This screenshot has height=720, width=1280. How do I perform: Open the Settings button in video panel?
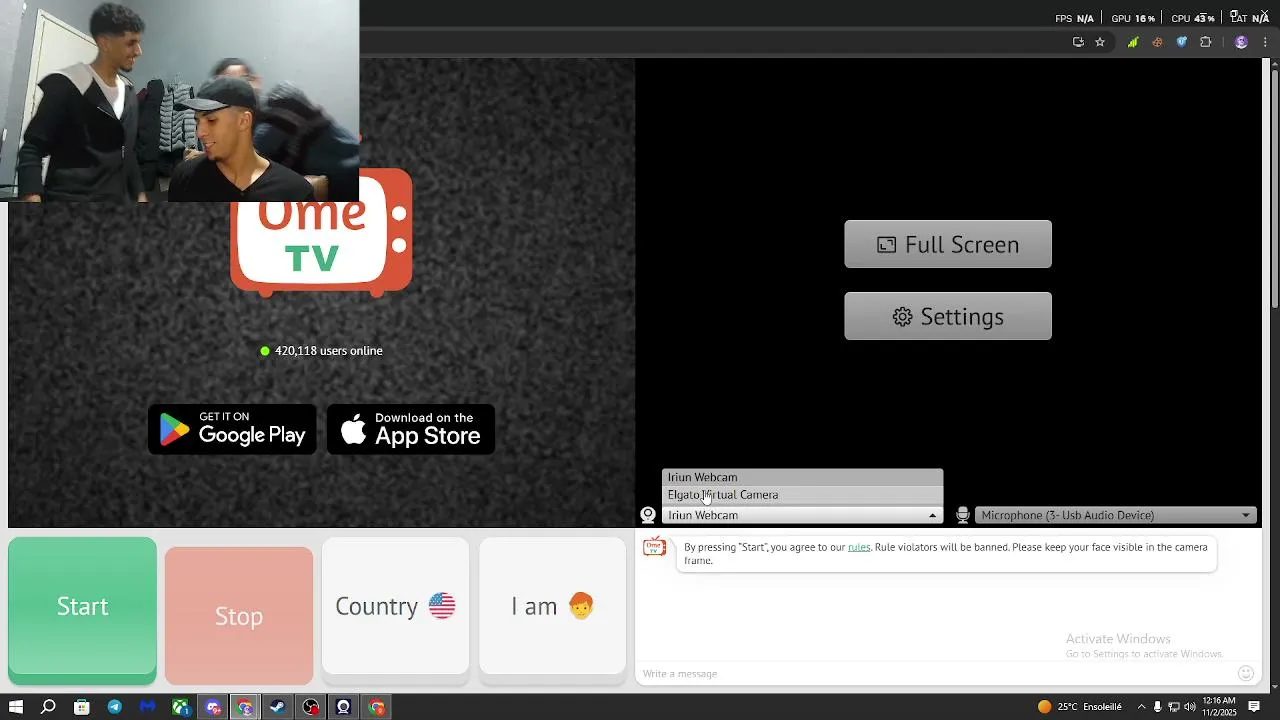click(948, 316)
